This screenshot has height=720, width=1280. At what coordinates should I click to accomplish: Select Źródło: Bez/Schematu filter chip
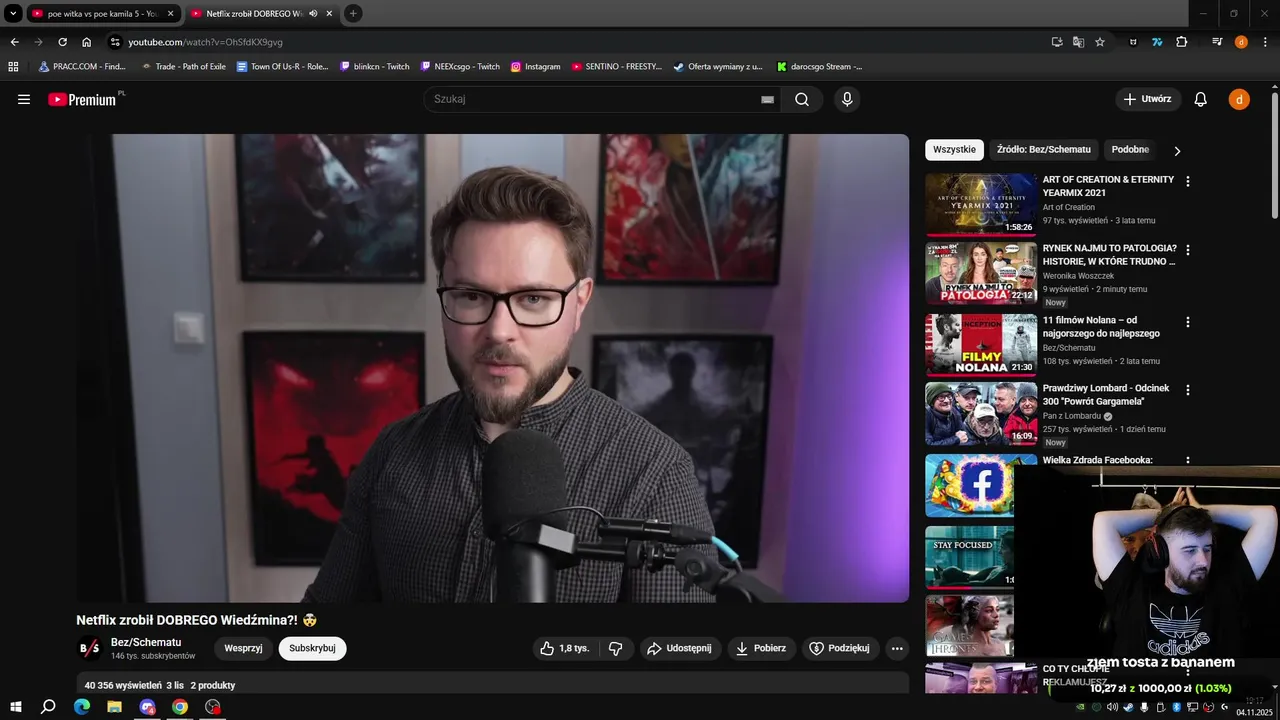point(1044,150)
